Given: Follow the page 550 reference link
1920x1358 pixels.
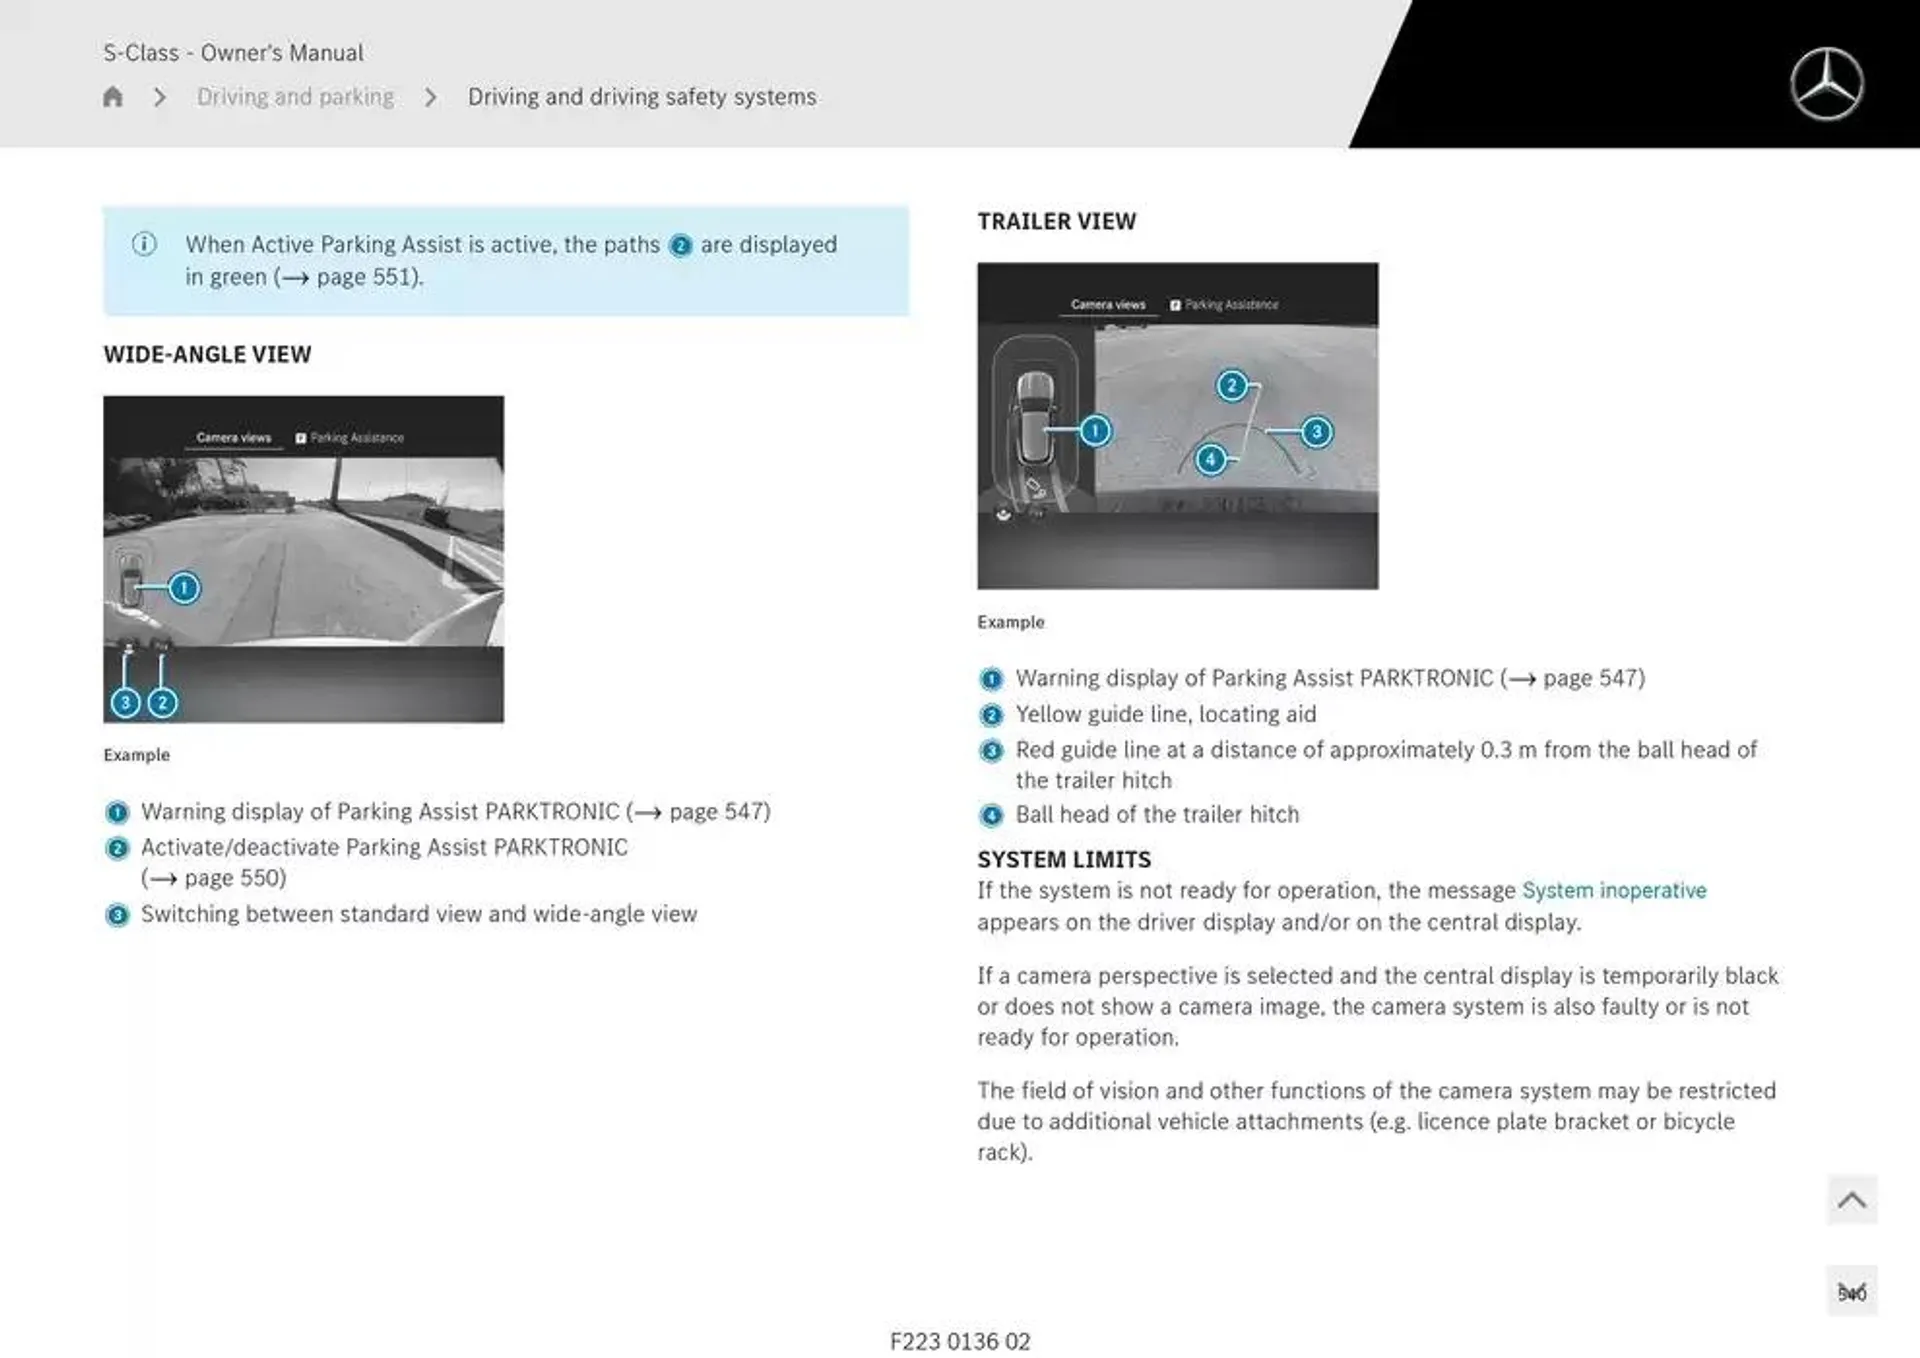Looking at the screenshot, I should (x=214, y=878).
